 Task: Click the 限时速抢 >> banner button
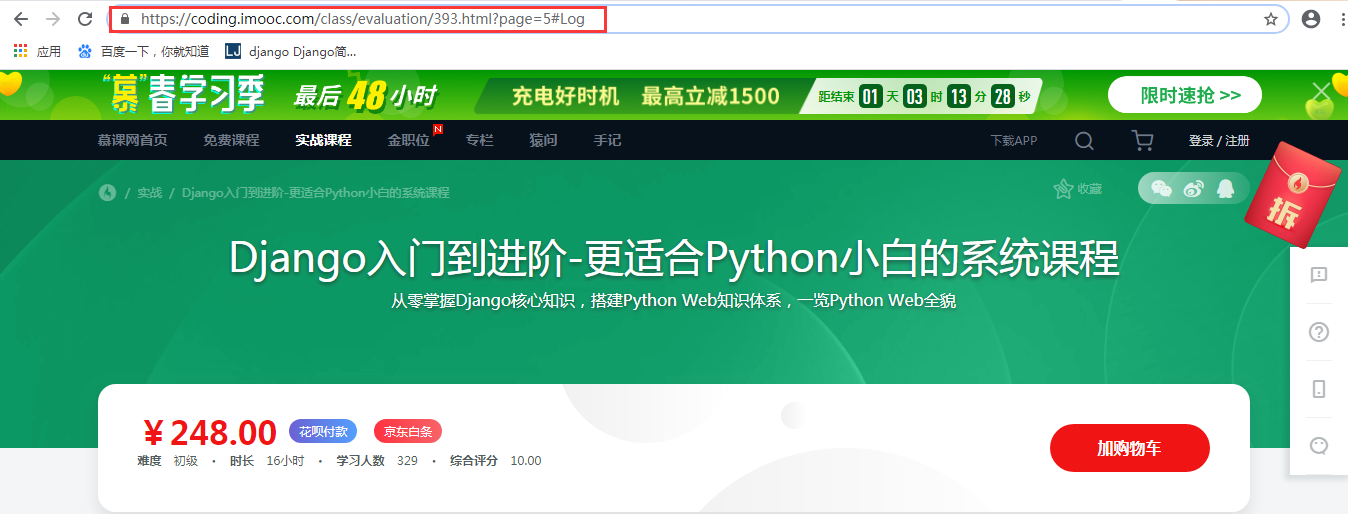tap(1185, 95)
